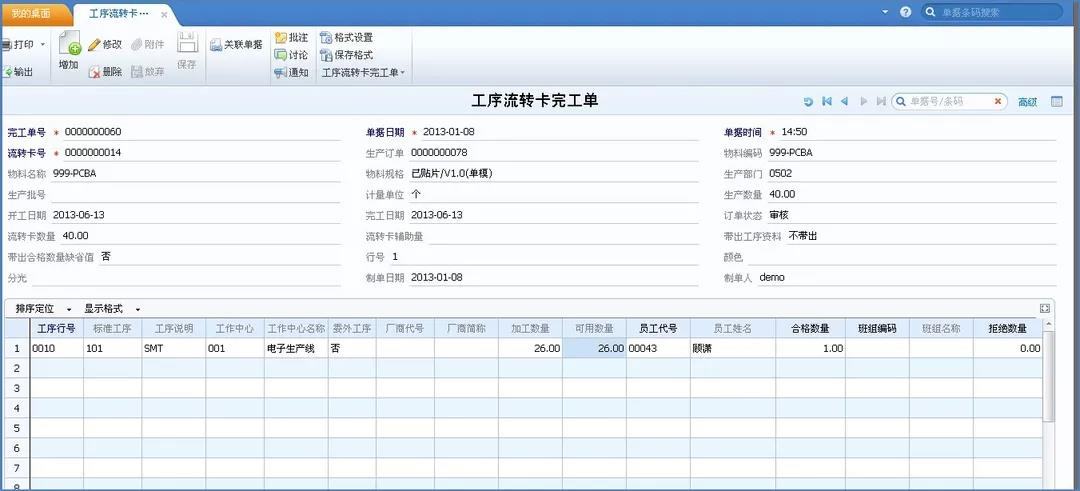Click the 附件 attachment icon
Viewport: 1080px width, 491px height.
(x=136, y=45)
